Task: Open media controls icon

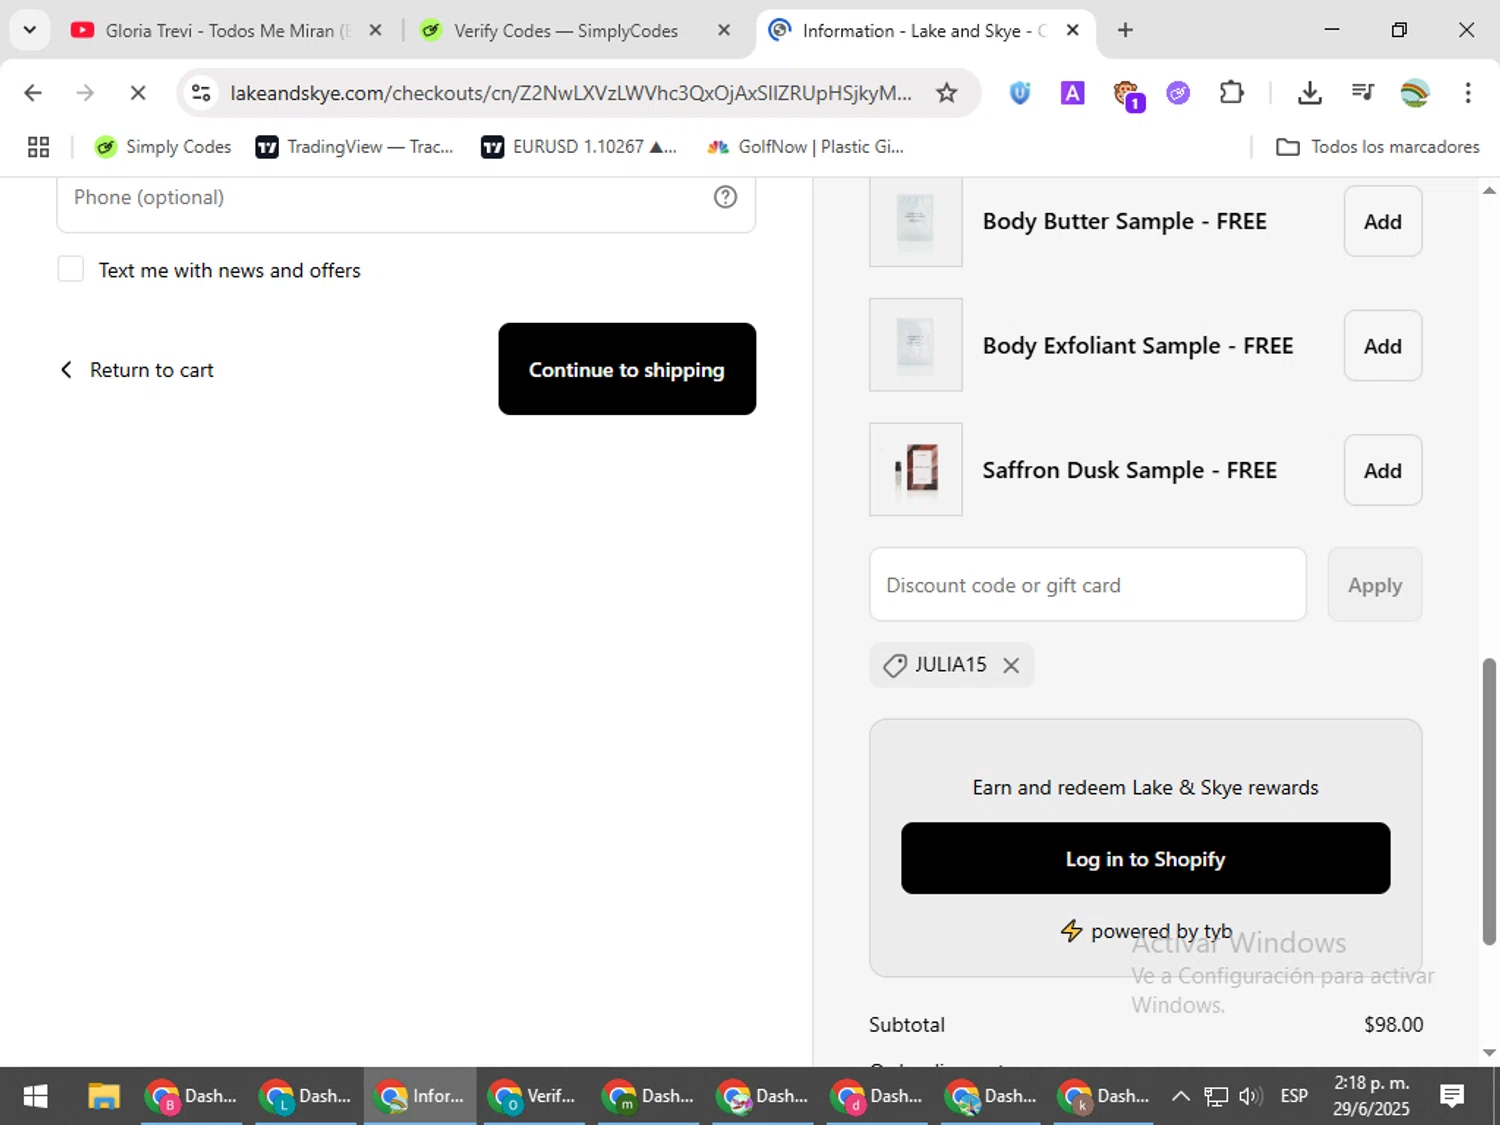Action: [1362, 93]
